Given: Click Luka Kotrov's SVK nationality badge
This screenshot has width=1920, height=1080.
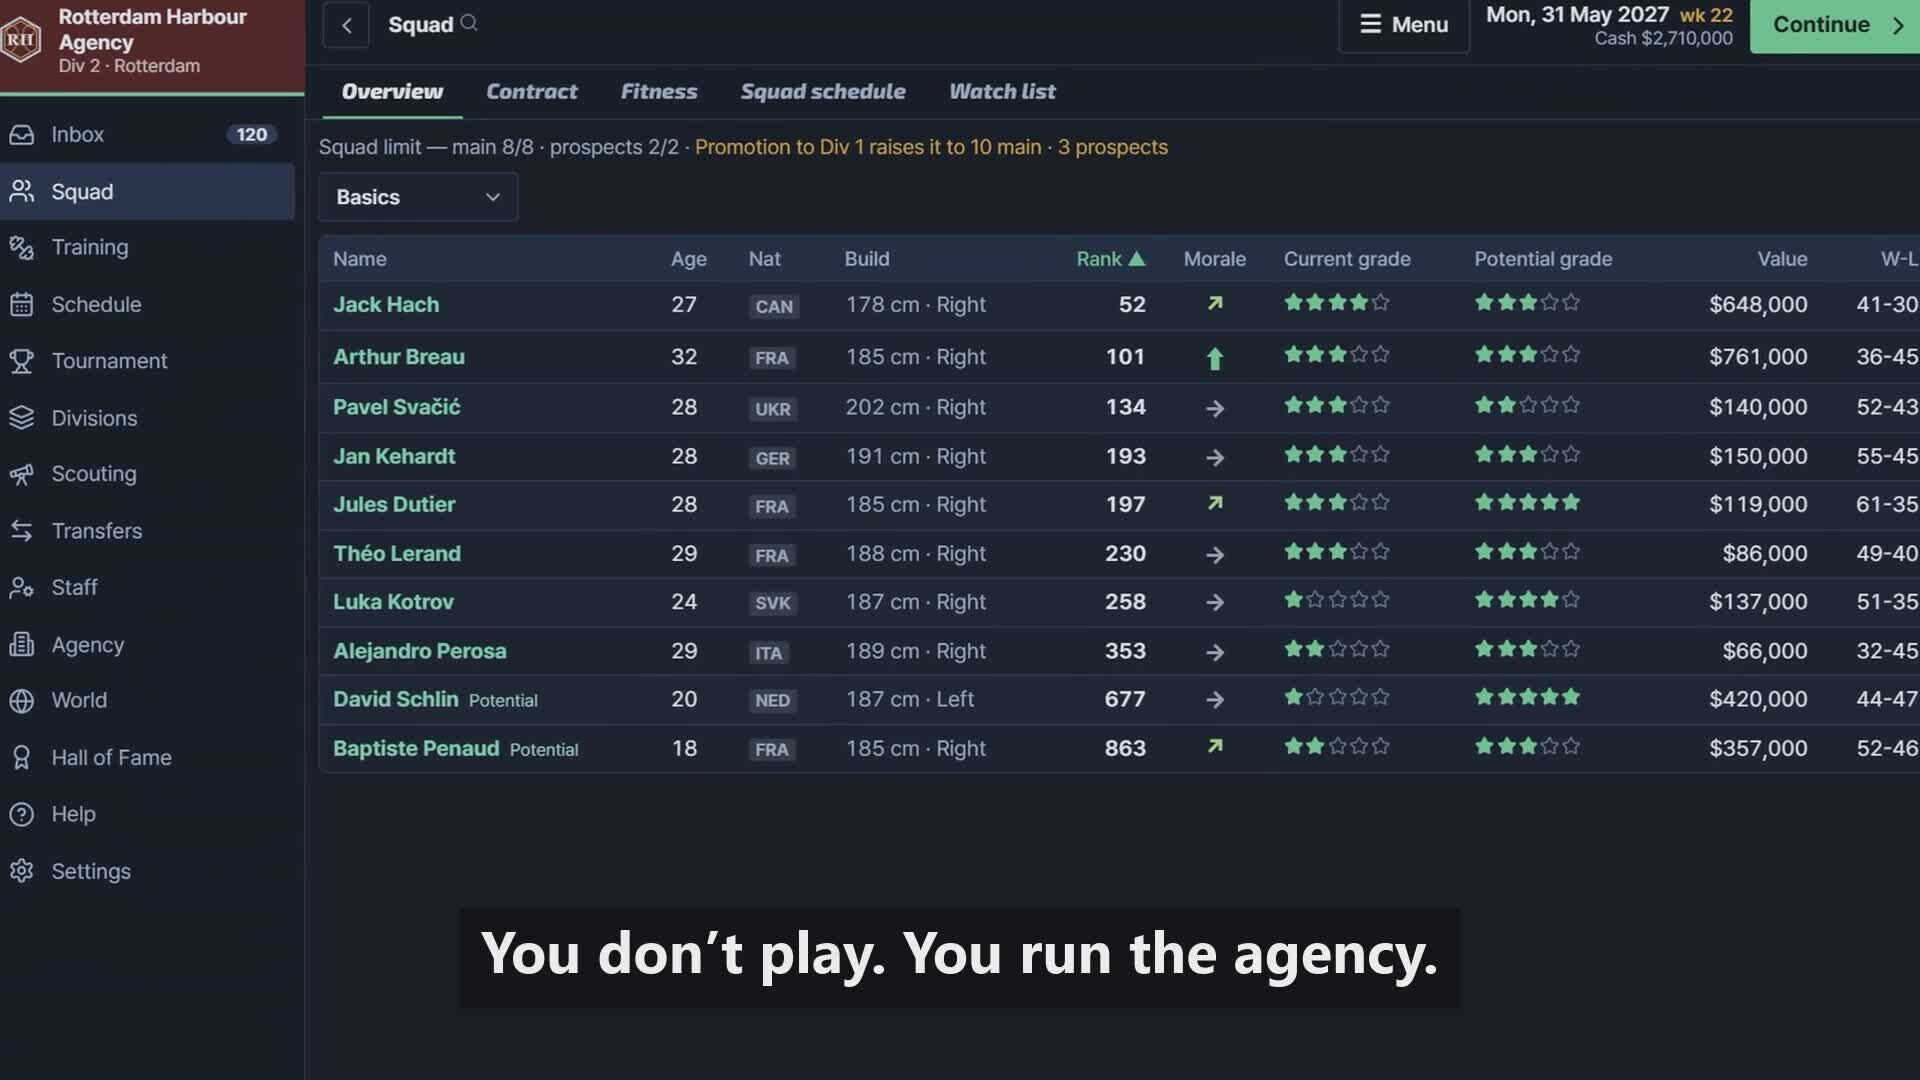Looking at the screenshot, I should pyautogui.click(x=772, y=603).
